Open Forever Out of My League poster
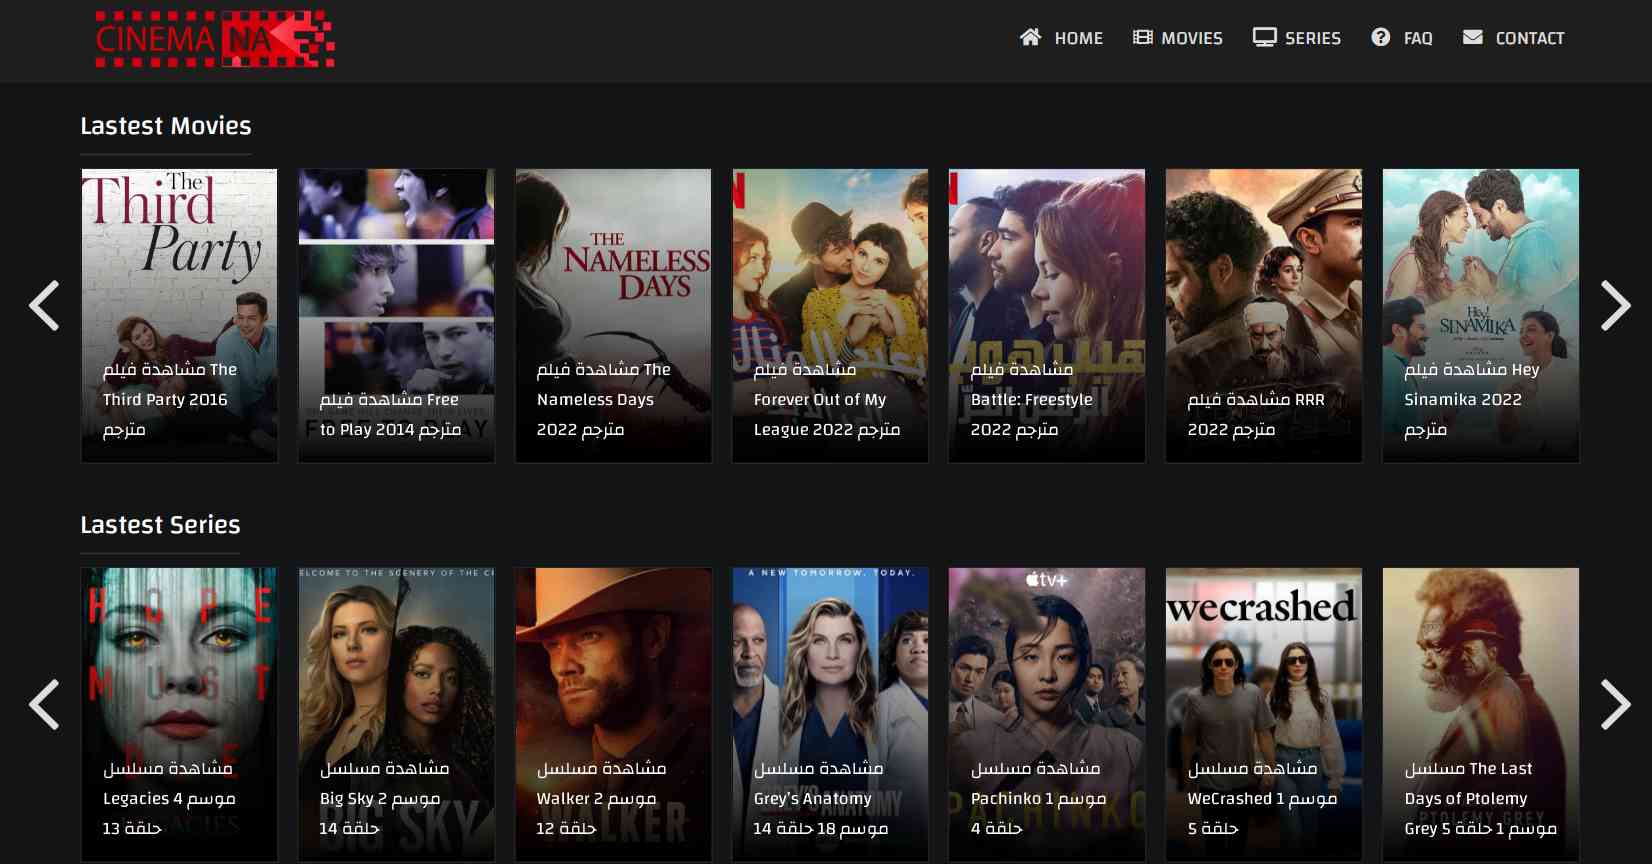The width and height of the screenshot is (1652, 864). coord(830,315)
